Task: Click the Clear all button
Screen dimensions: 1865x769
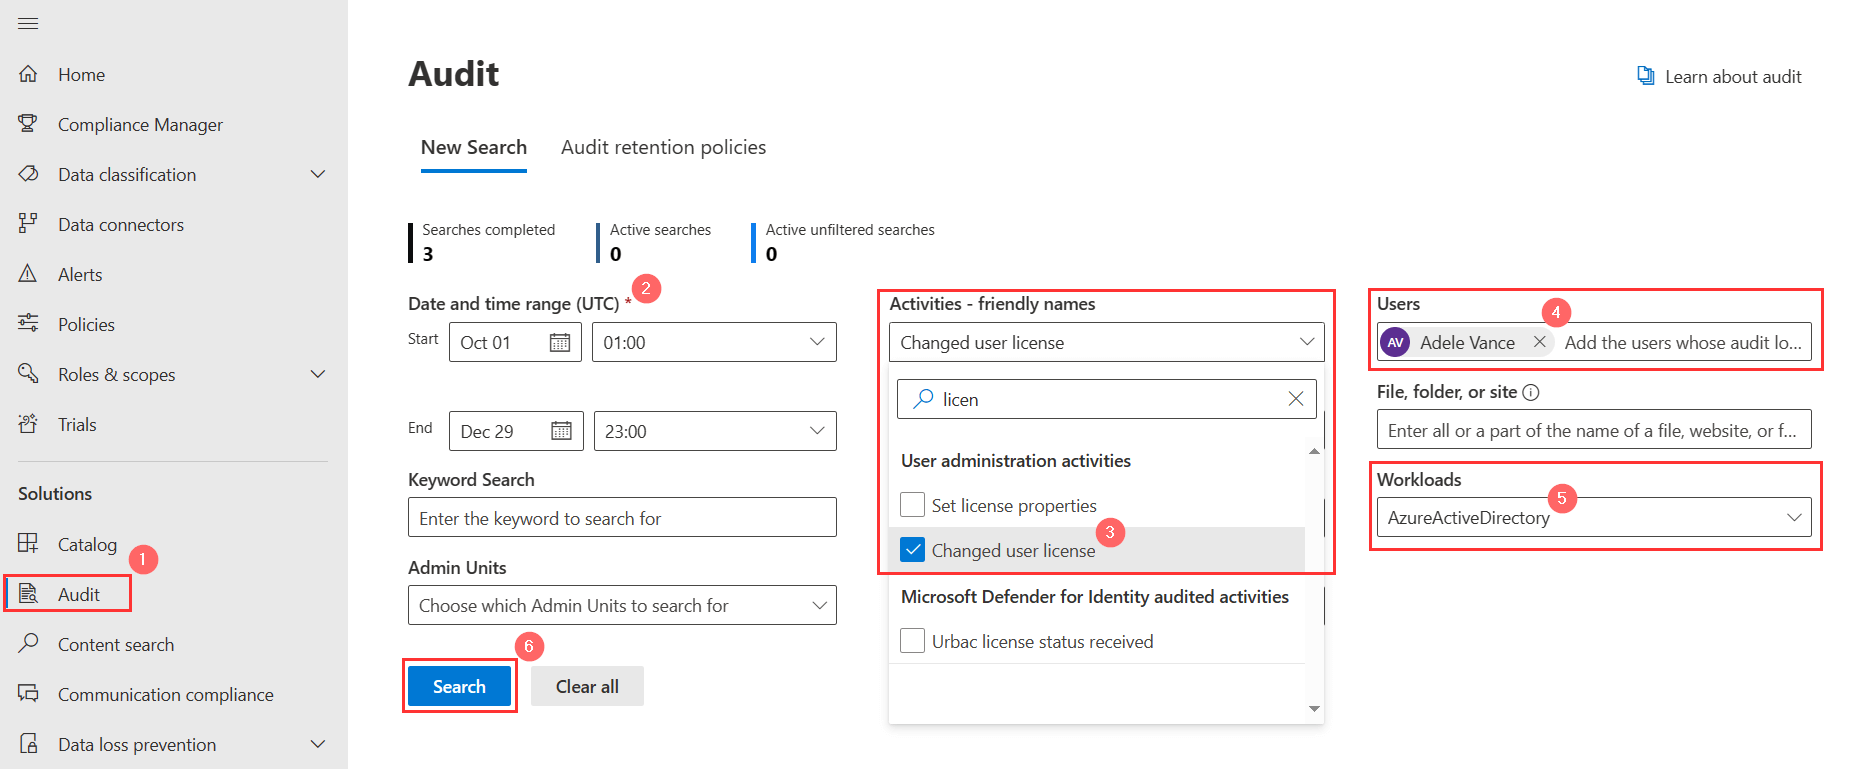Action: point(587,686)
